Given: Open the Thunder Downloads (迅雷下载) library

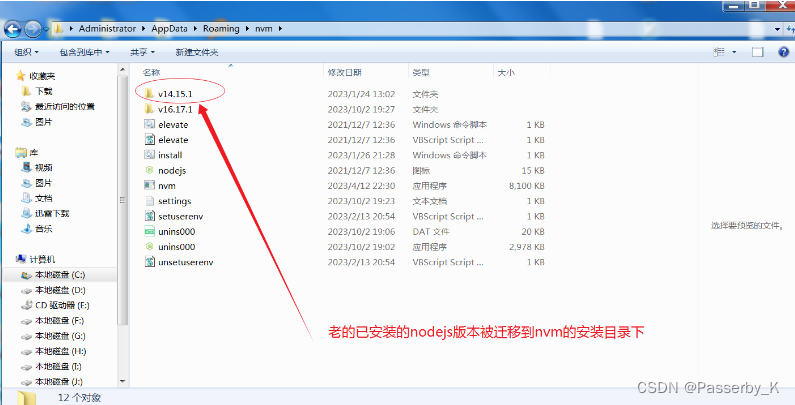Looking at the screenshot, I should click(52, 213).
